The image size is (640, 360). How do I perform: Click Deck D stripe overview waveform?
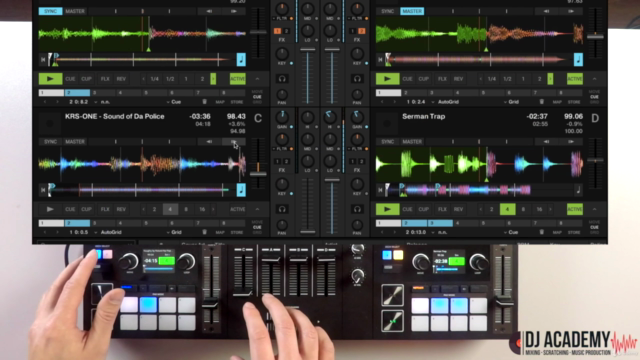pos(478,190)
